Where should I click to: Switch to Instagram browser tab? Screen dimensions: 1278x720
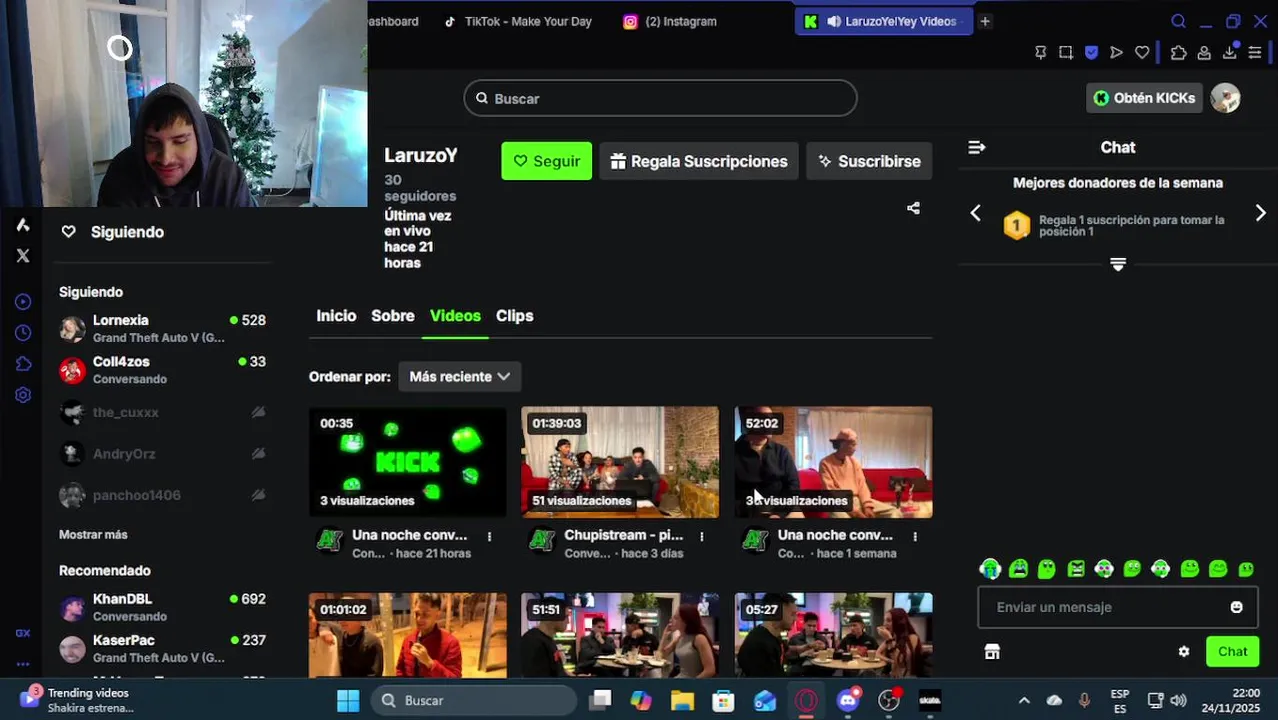(x=670, y=21)
